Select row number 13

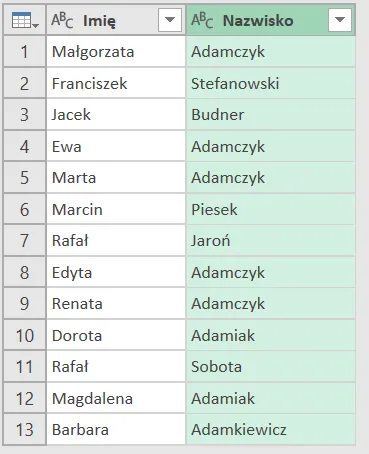point(25,430)
